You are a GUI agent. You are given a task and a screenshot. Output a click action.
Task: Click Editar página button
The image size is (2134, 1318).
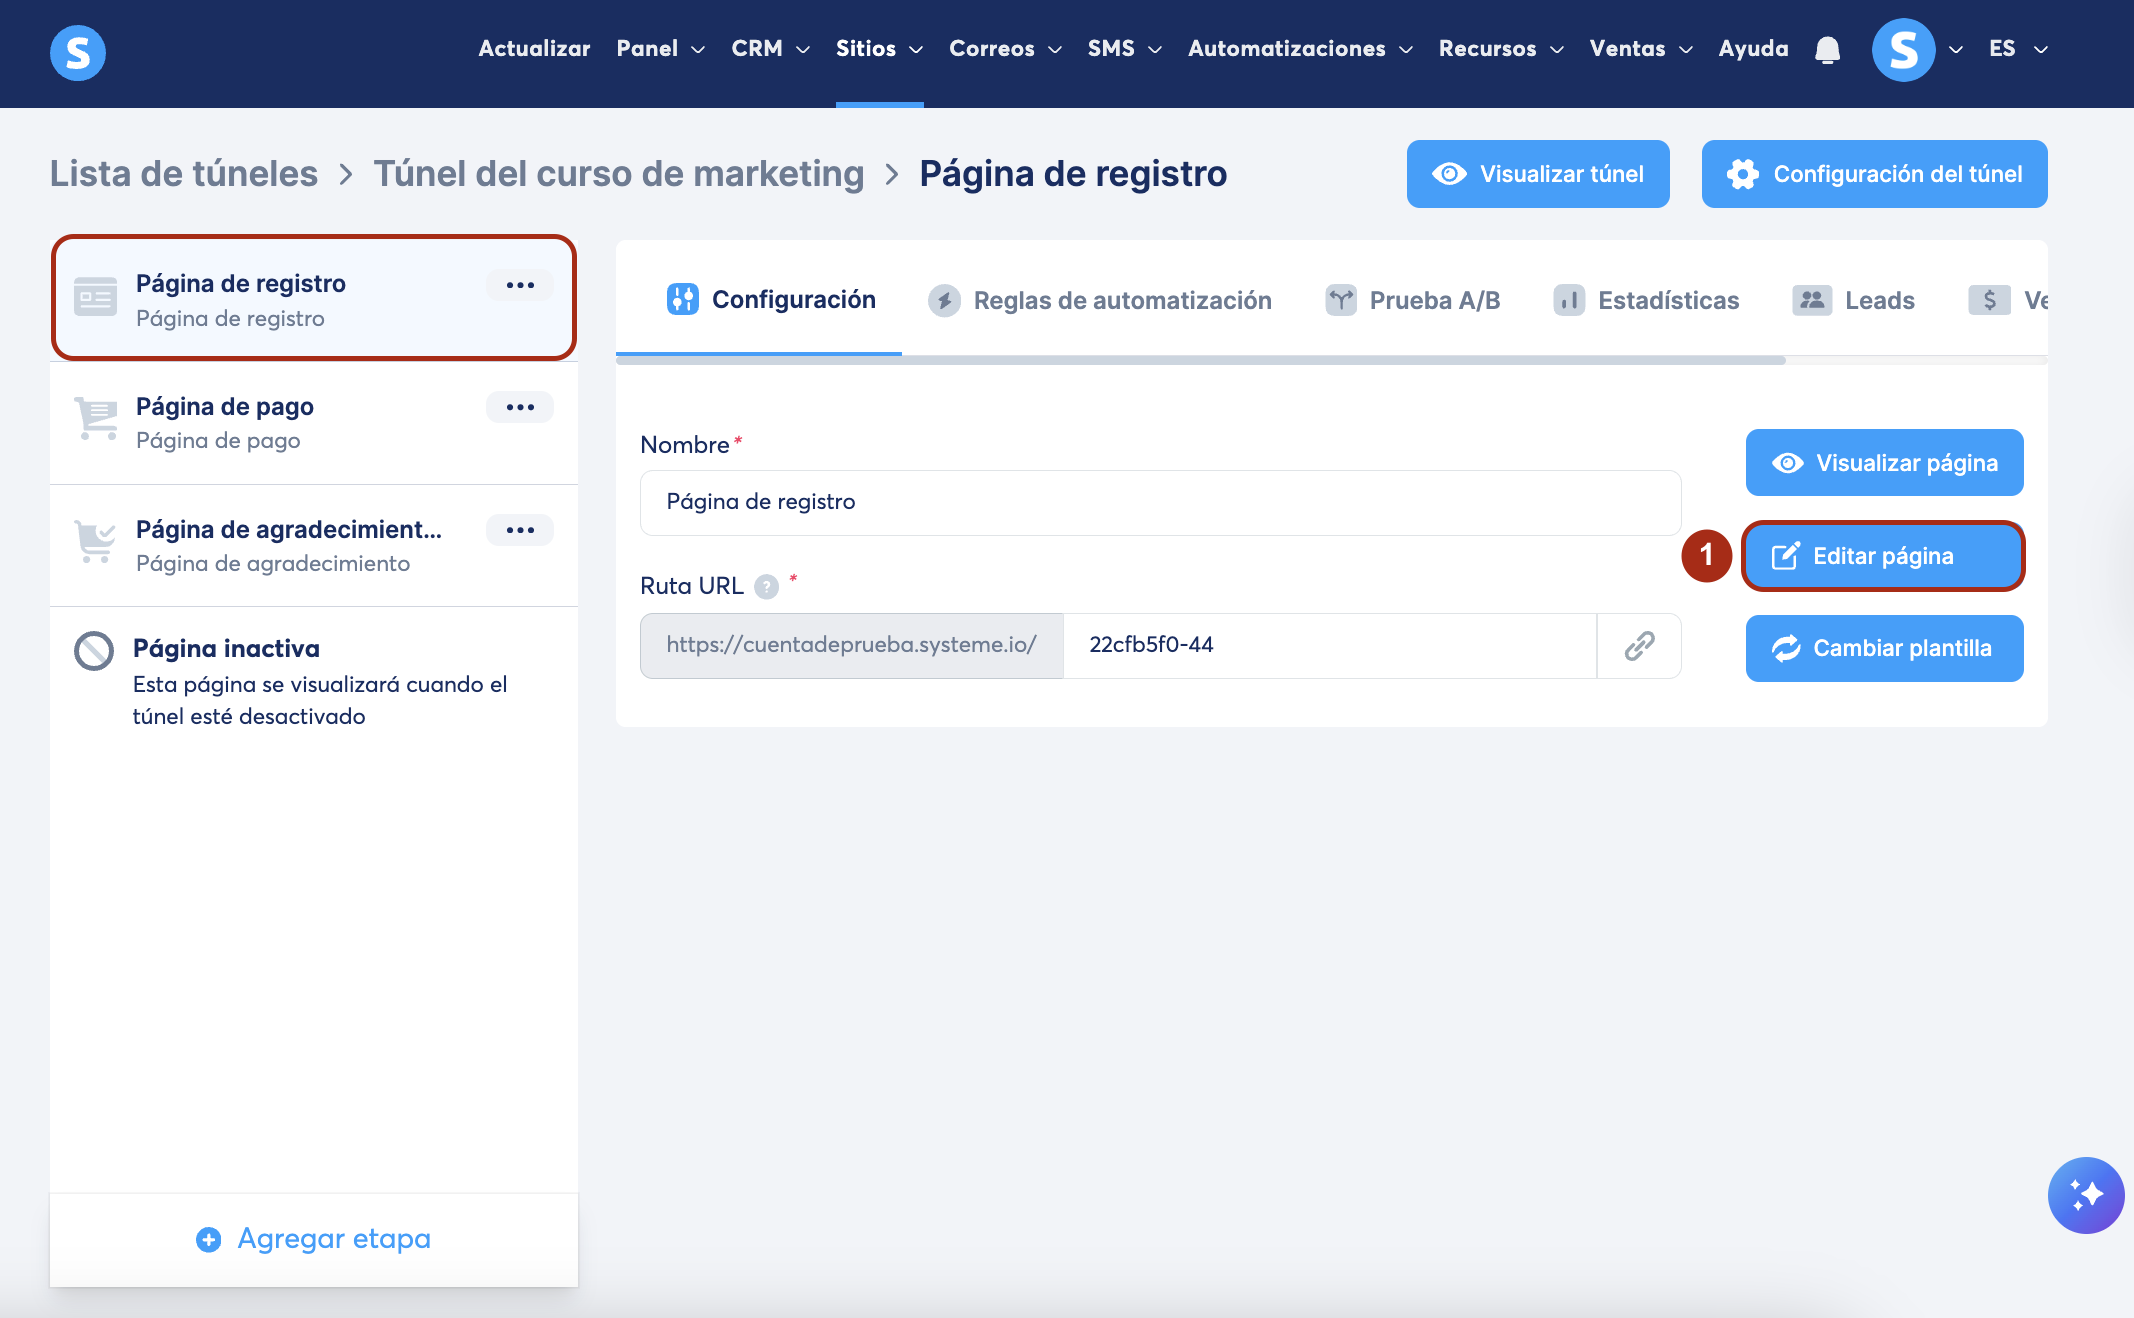pyautogui.click(x=1883, y=556)
